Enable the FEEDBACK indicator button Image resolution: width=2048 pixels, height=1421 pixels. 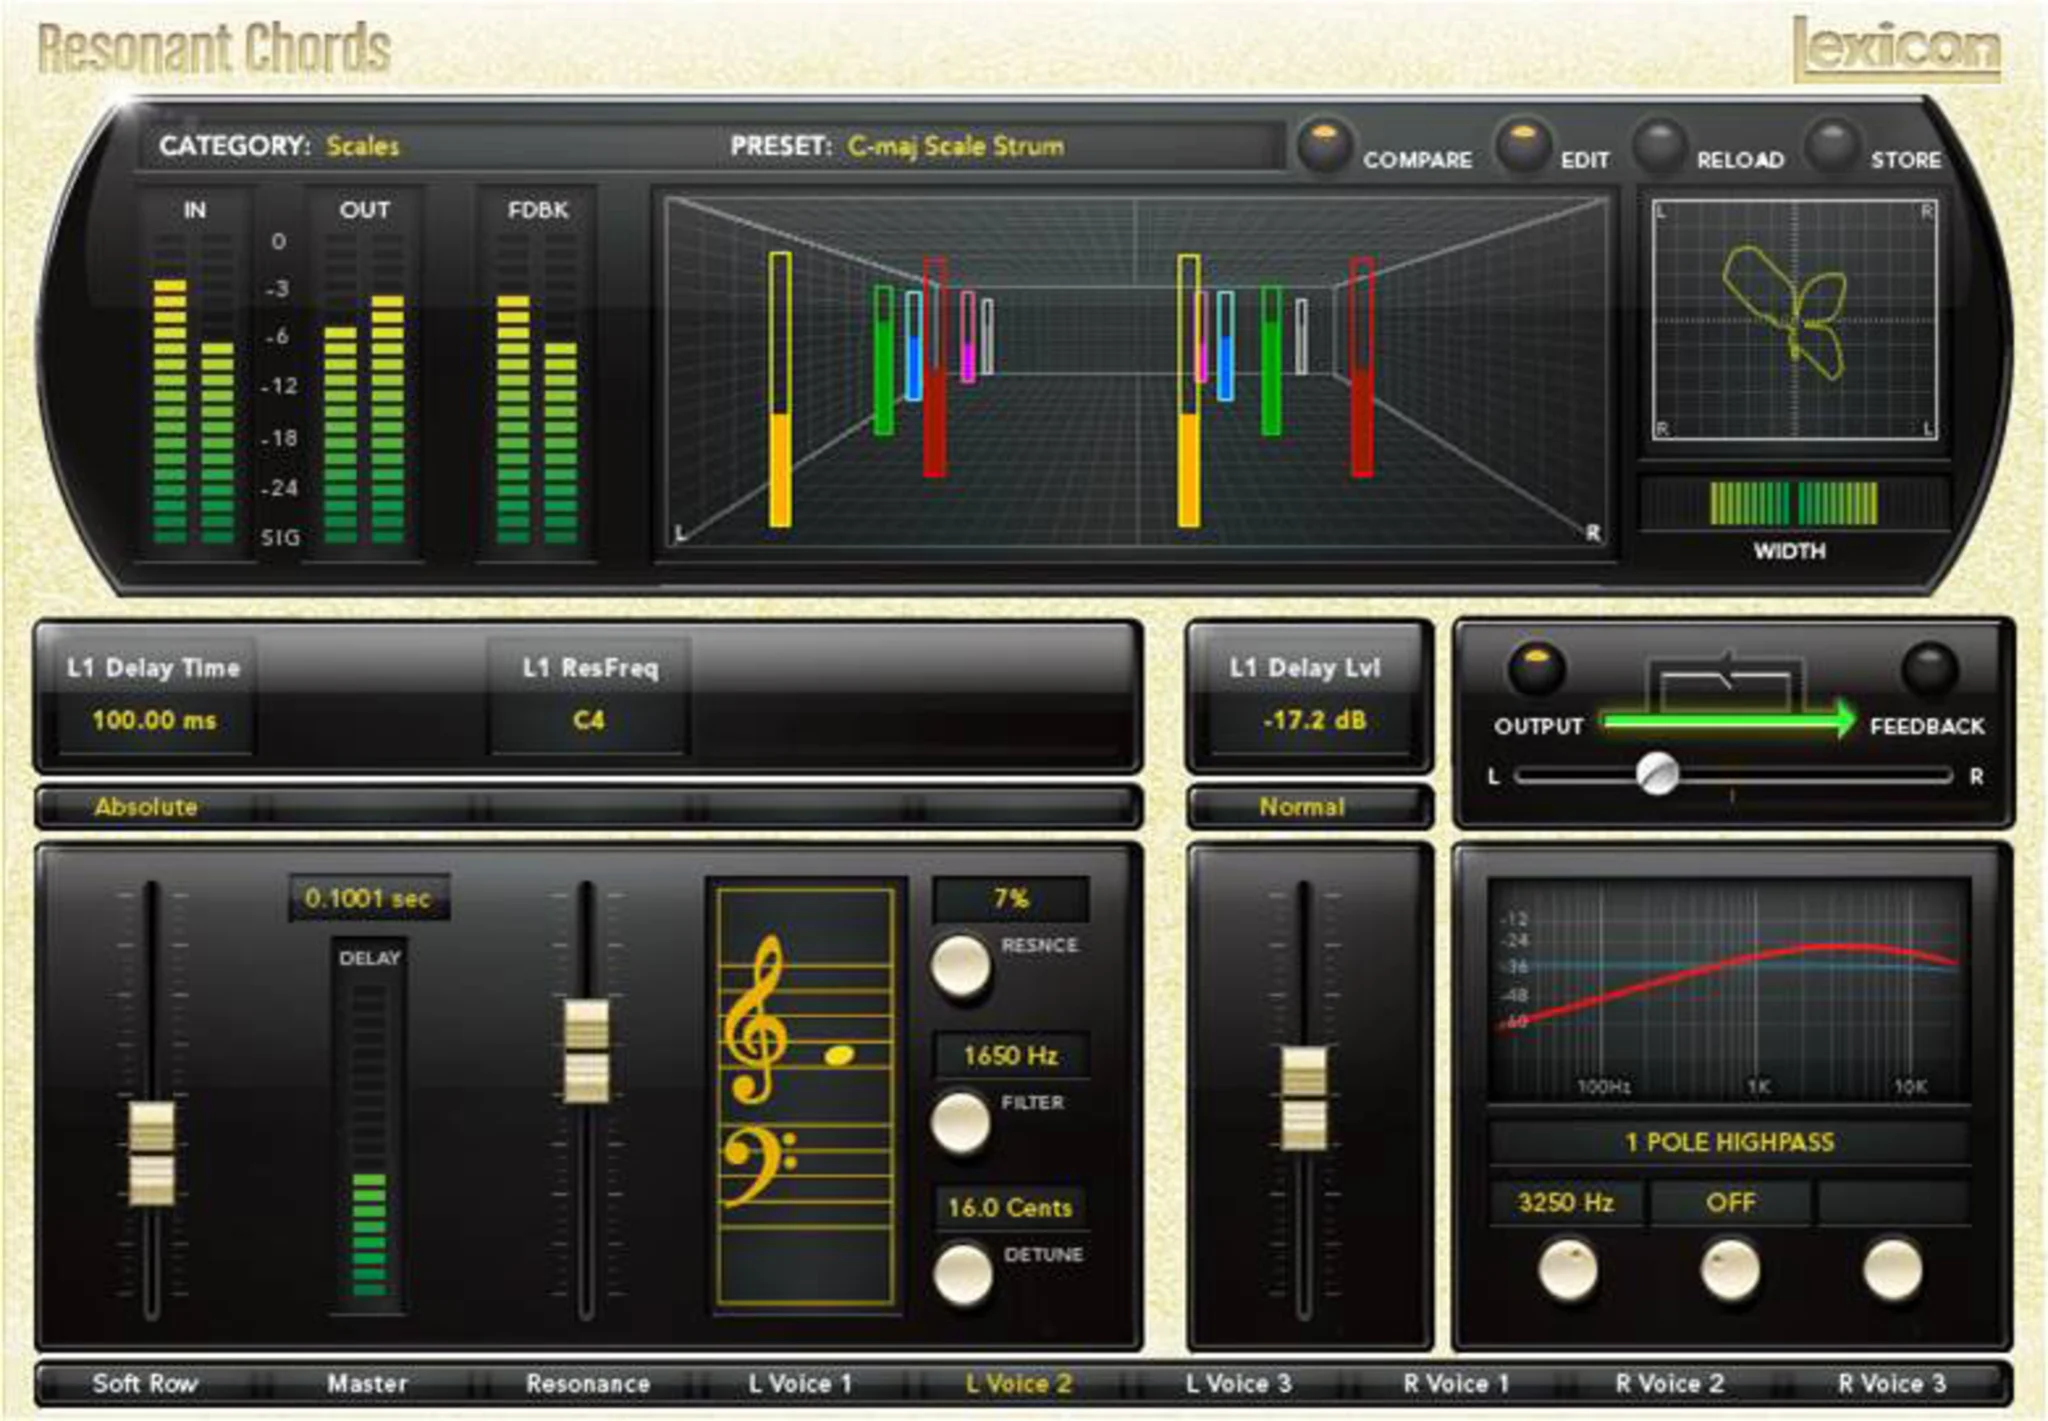(x=1928, y=668)
